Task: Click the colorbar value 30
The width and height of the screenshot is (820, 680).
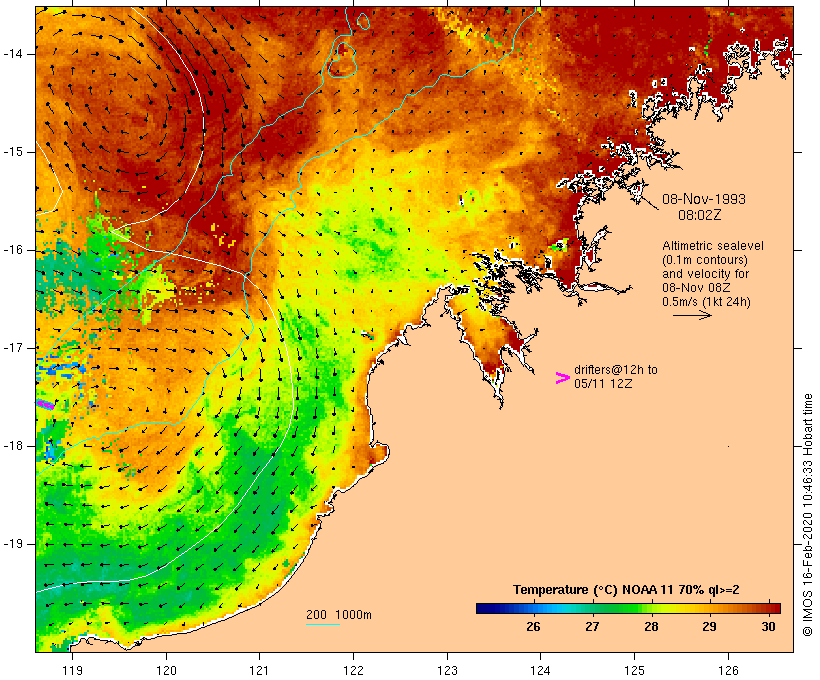Action: click(x=768, y=626)
